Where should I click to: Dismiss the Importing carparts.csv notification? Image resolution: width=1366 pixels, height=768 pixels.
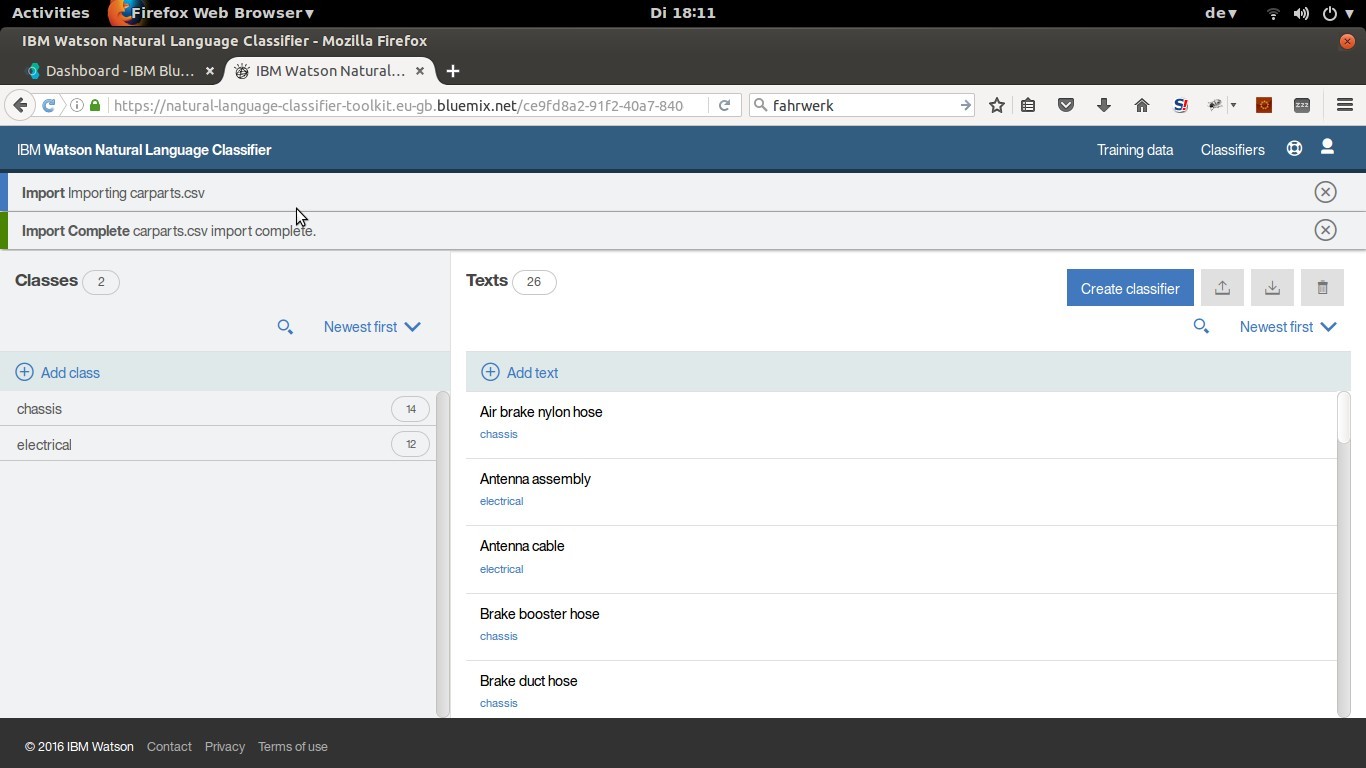click(1325, 192)
